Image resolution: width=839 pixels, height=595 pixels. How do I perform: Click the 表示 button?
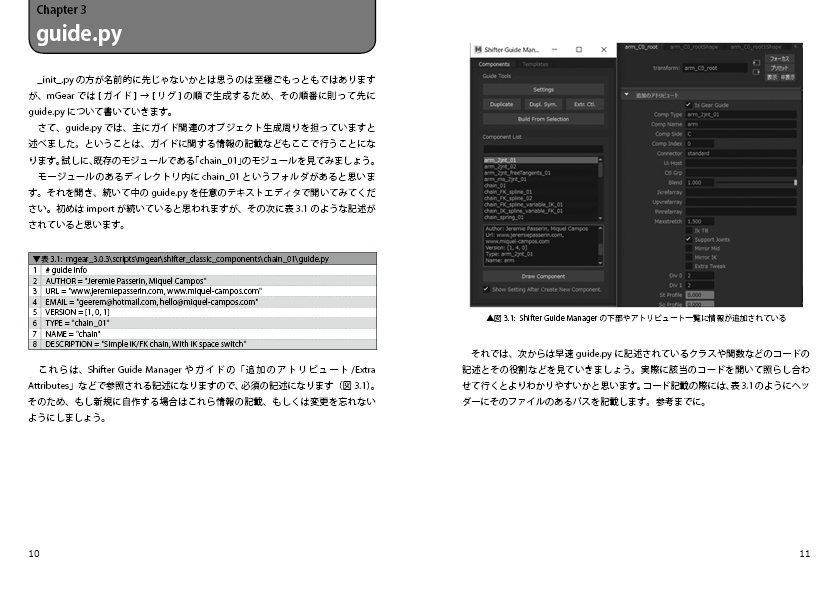point(772,78)
